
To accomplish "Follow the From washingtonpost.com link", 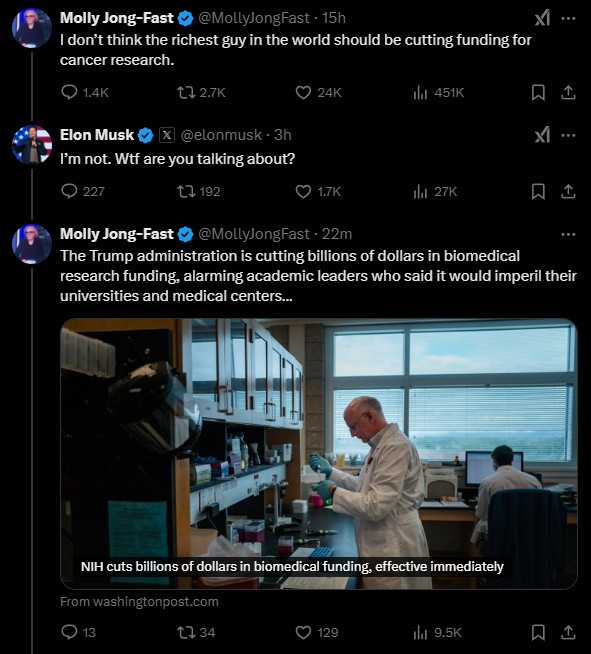I will 139,602.
